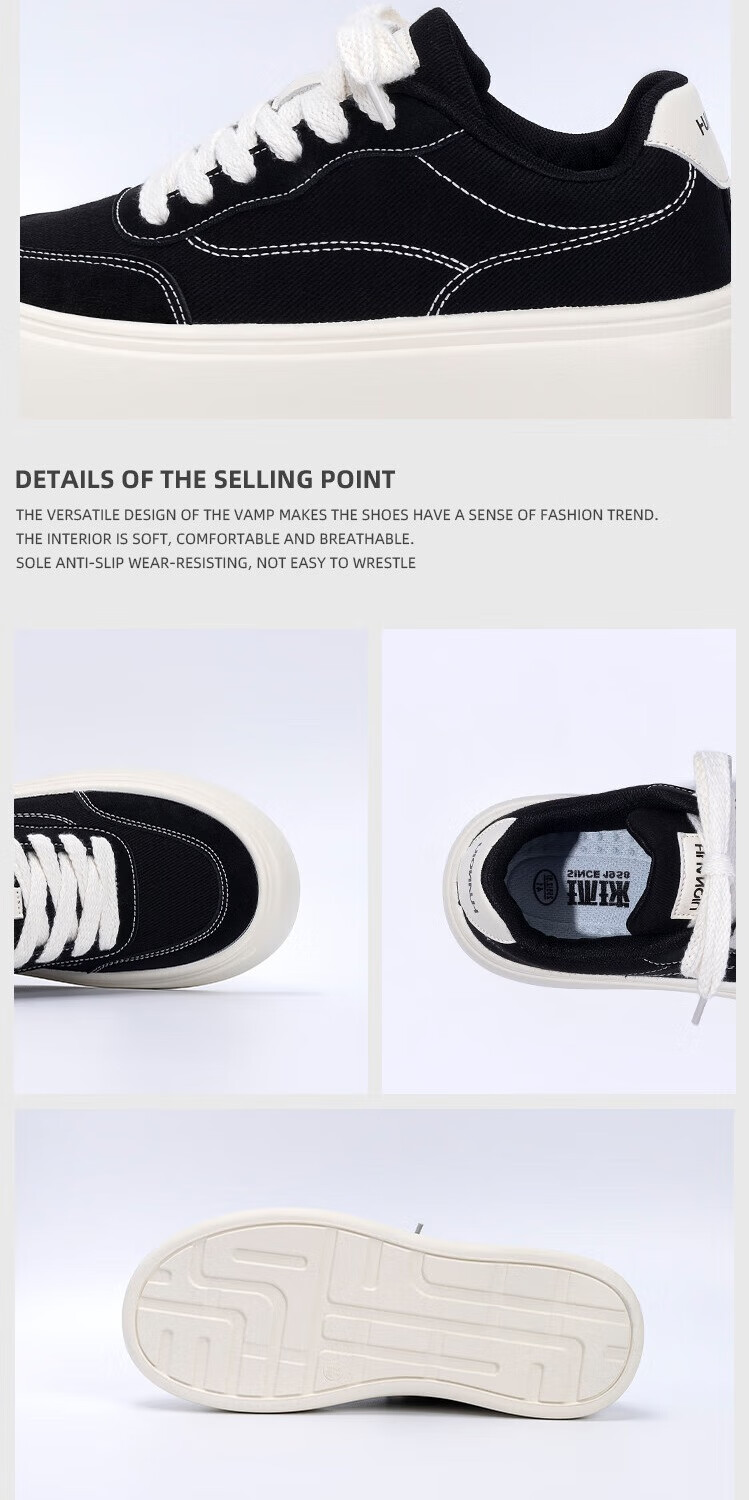This screenshot has width=749, height=1500.
Task: Click the toe-cap close-up photo
Action: 191,861
